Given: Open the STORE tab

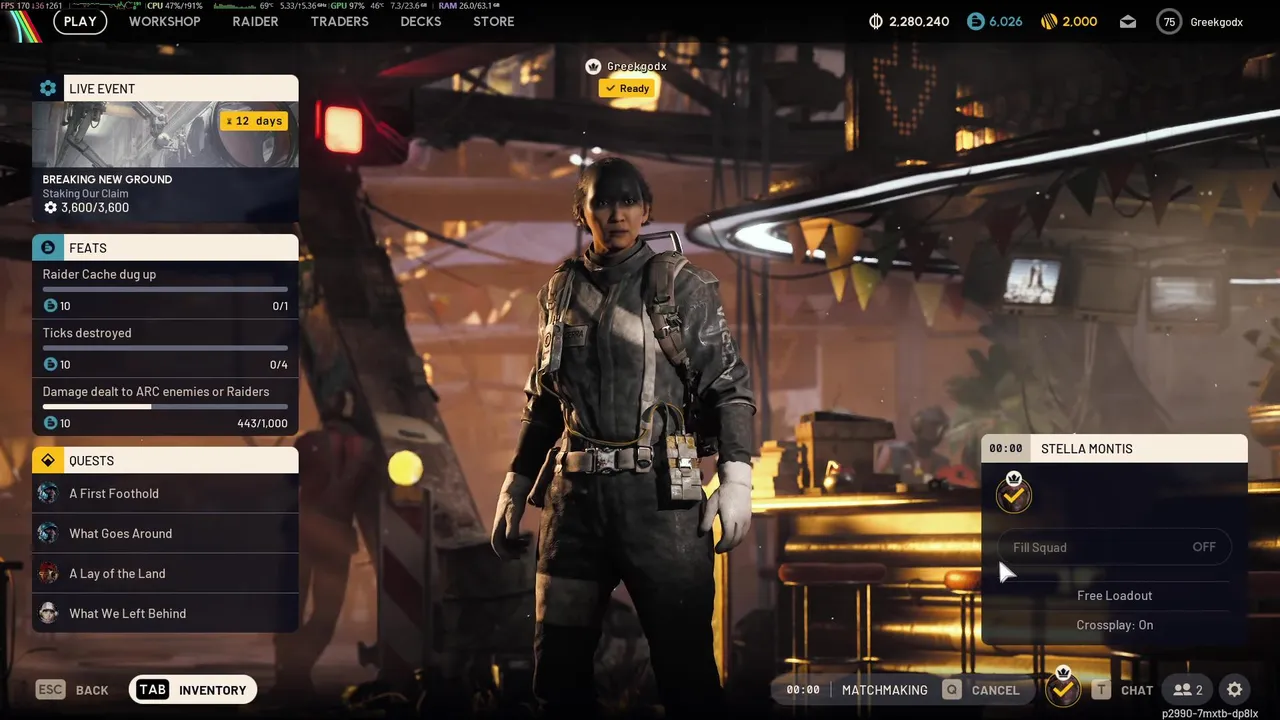Looking at the screenshot, I should coord(494,21).
